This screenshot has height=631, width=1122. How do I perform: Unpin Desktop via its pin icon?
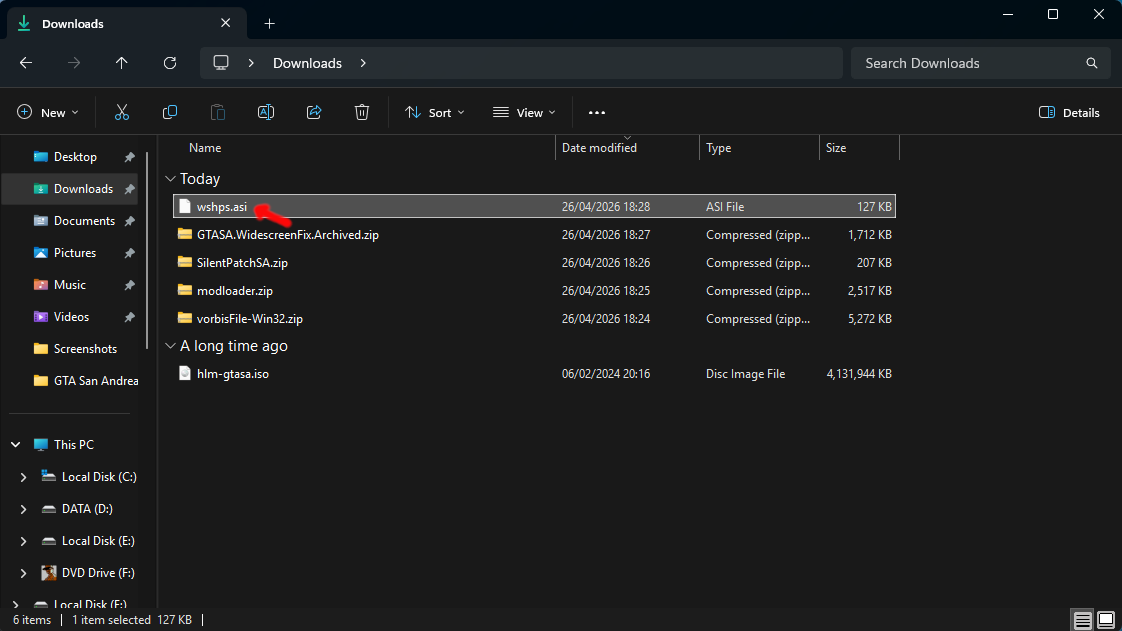point(130,157)
